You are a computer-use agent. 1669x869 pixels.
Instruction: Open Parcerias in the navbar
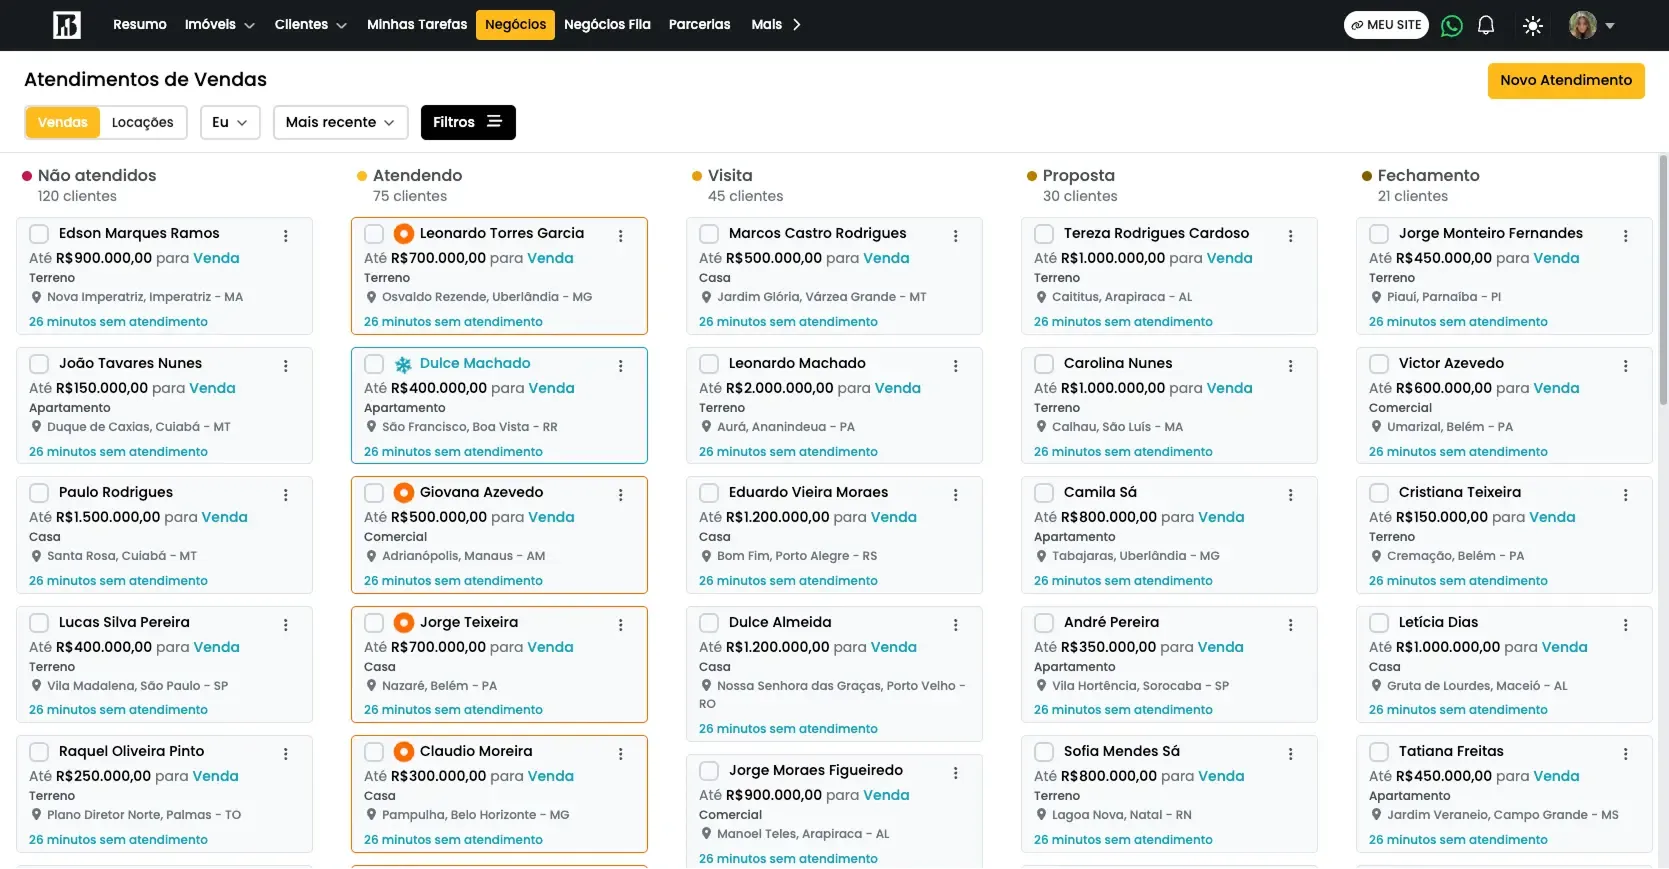click(699, 25)
